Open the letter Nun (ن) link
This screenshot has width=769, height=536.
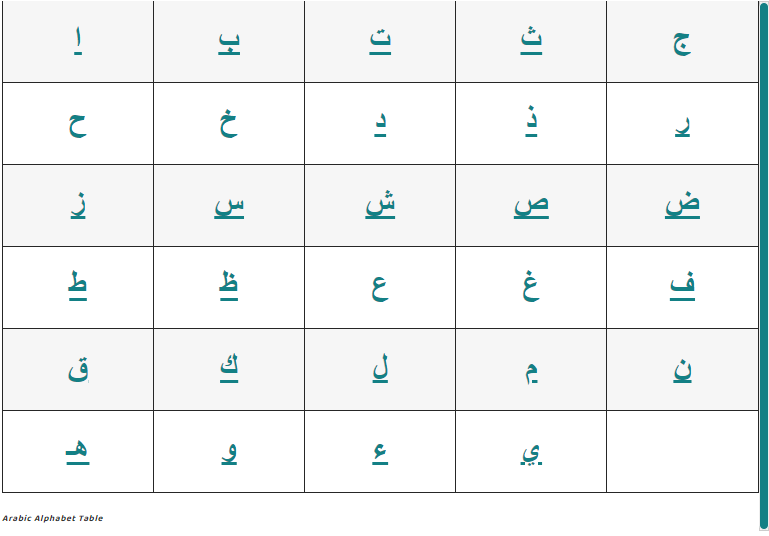682,369
